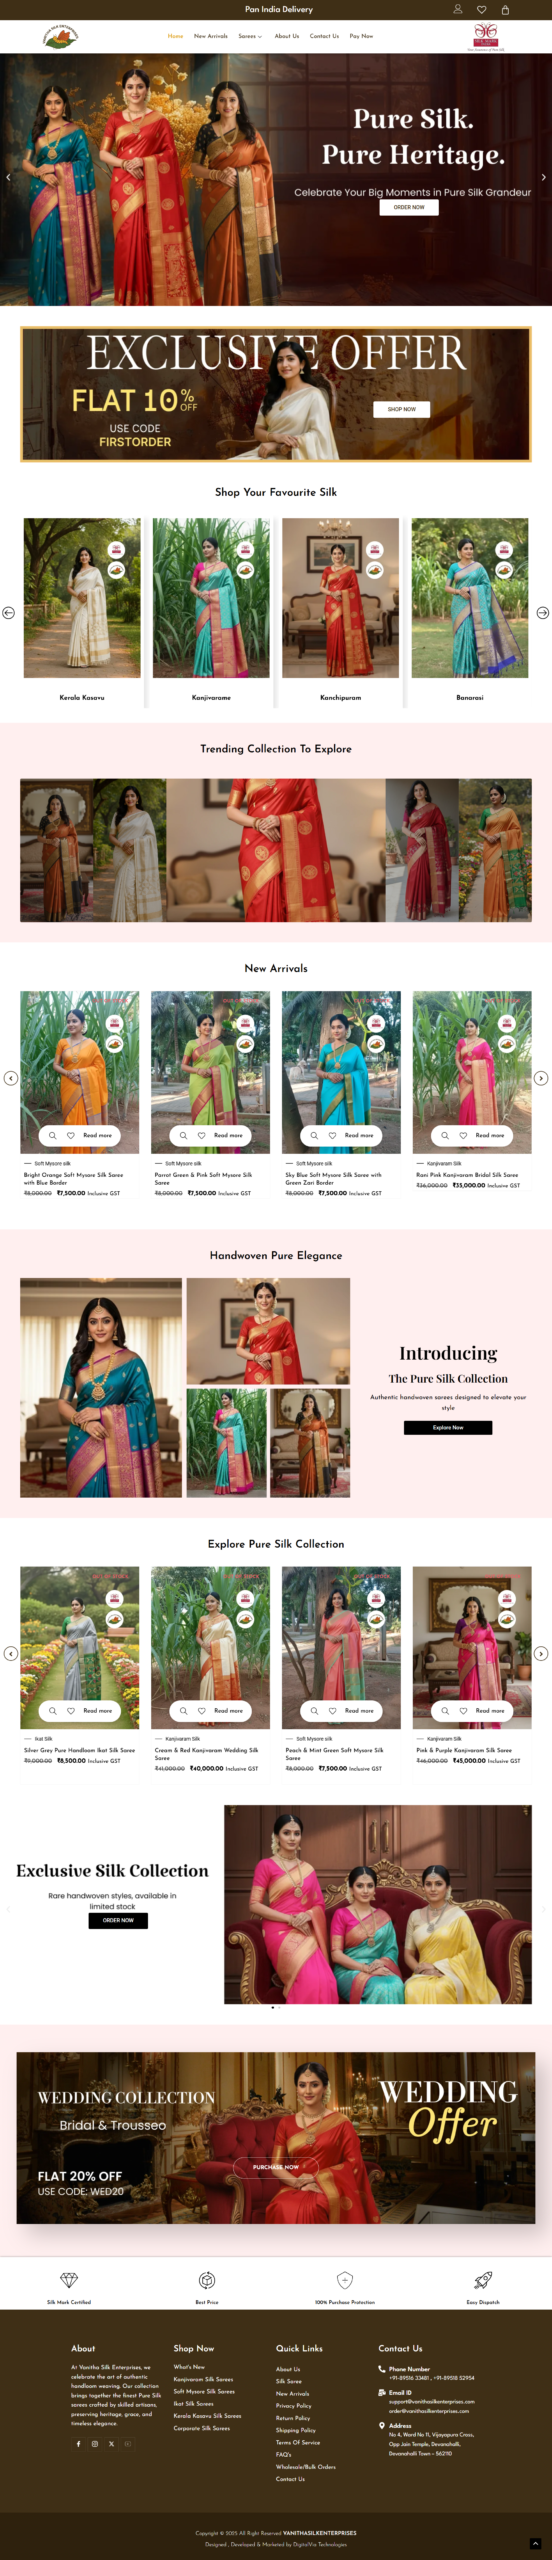Click the Explore Now button
The width and height of the screenshot is (552, 2560).
(448, 1427)
